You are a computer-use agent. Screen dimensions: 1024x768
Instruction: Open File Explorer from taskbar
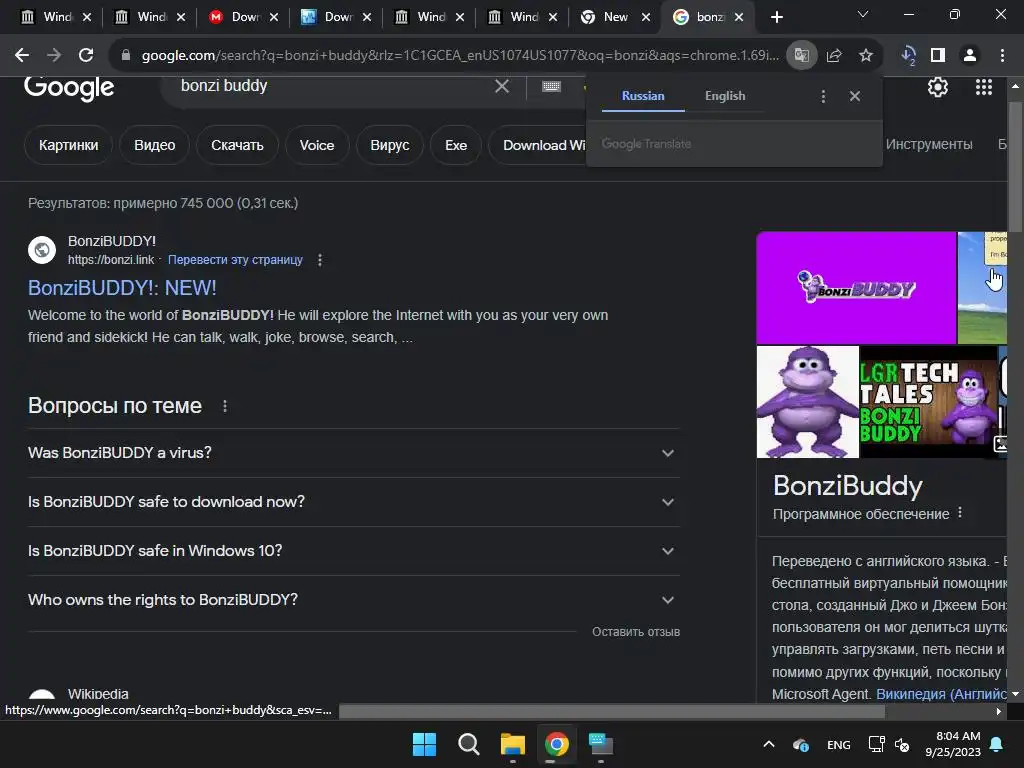[x=513, y=744]
